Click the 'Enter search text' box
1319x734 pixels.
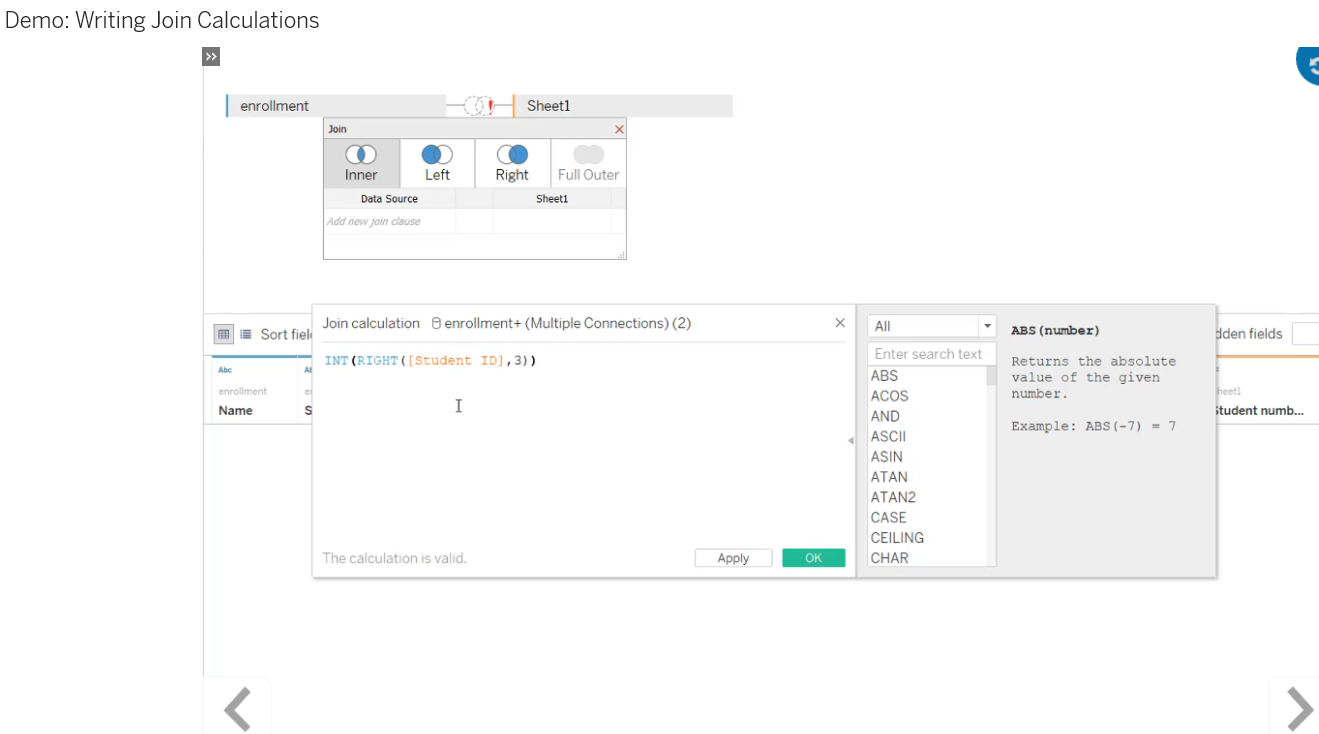pos(932,354)
